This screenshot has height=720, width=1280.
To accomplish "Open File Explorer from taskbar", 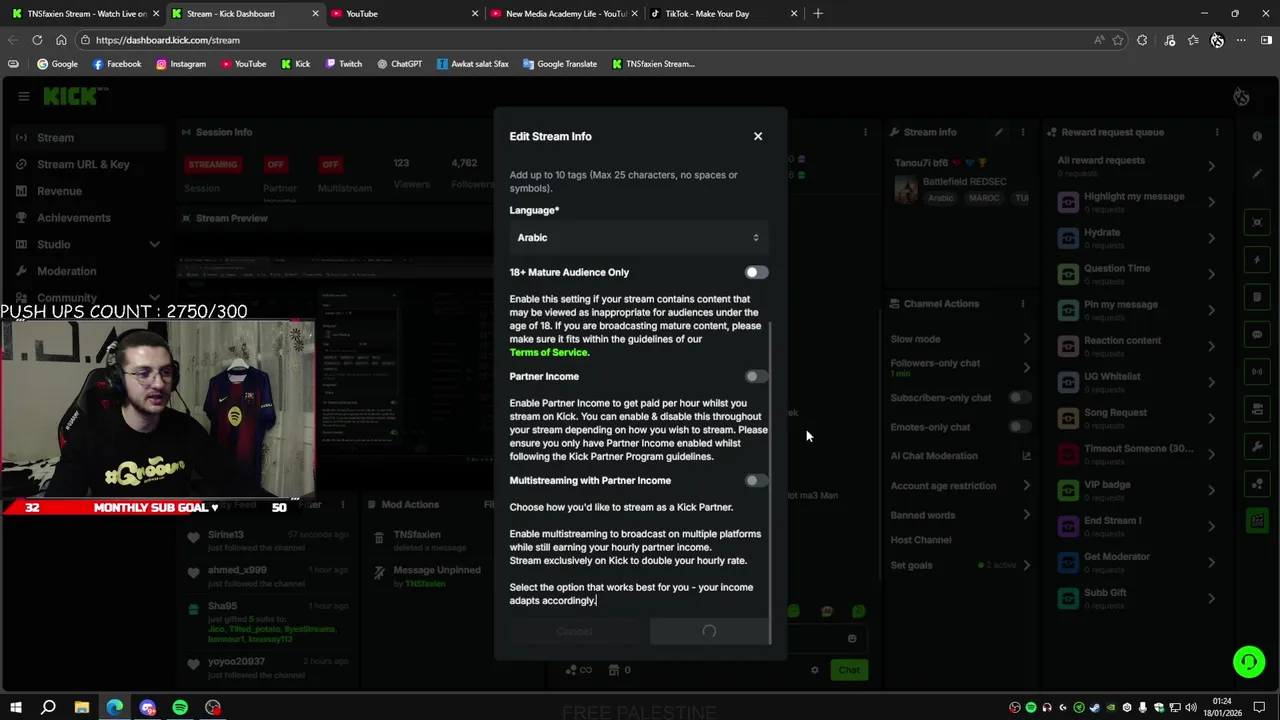I will (82, 708).
